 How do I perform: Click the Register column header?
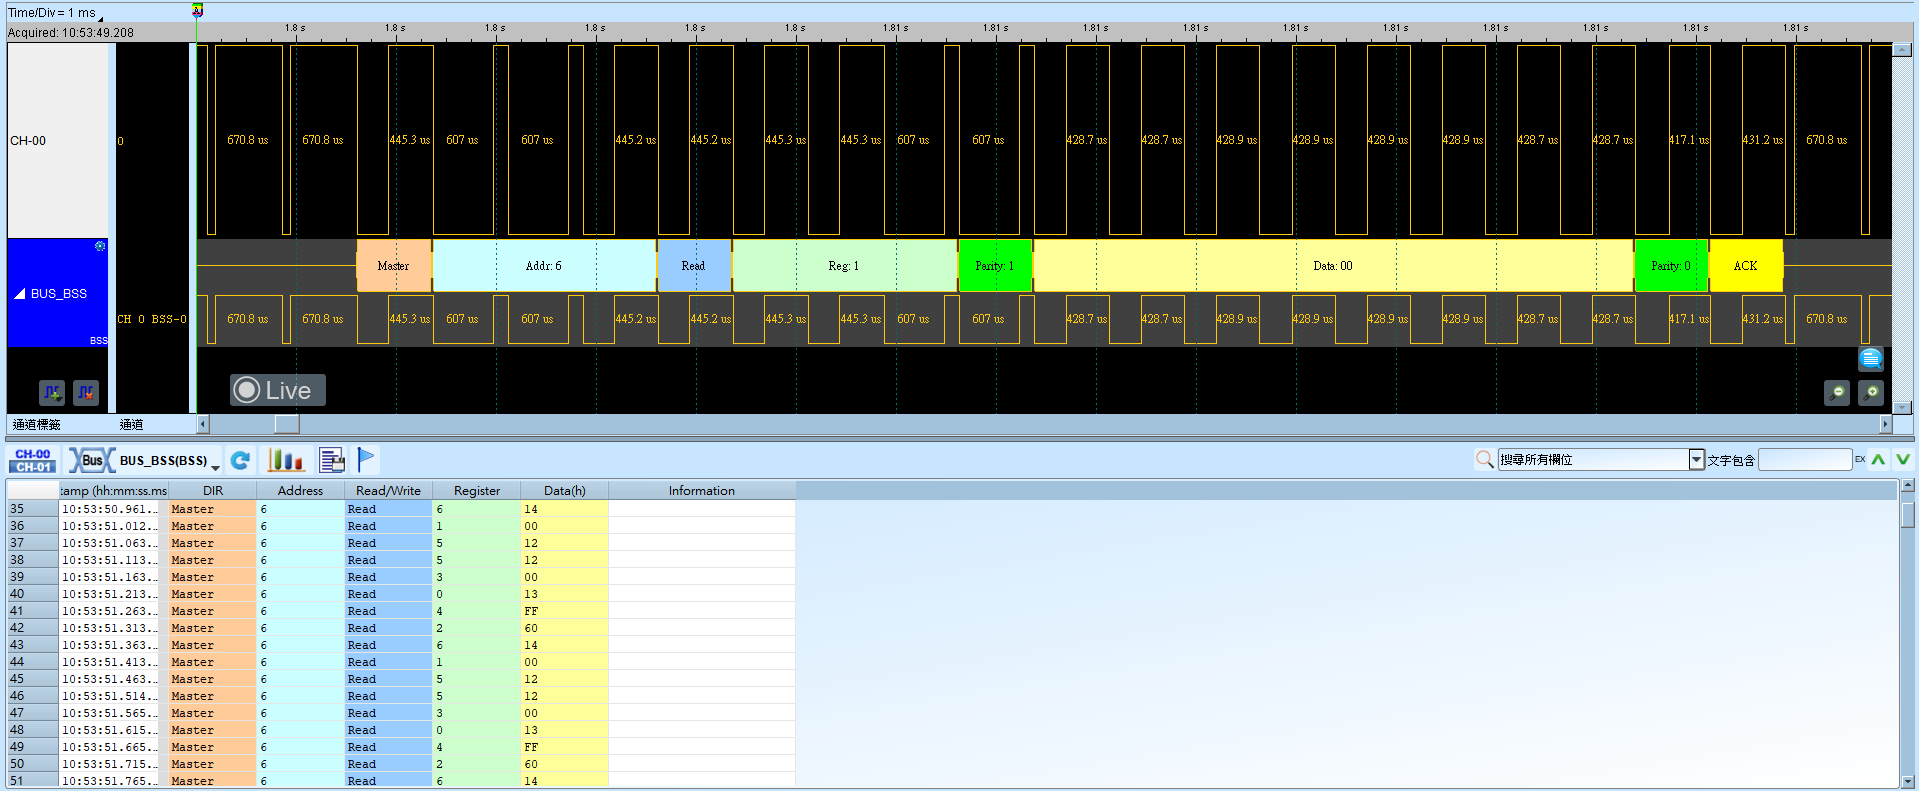[476, 491]
